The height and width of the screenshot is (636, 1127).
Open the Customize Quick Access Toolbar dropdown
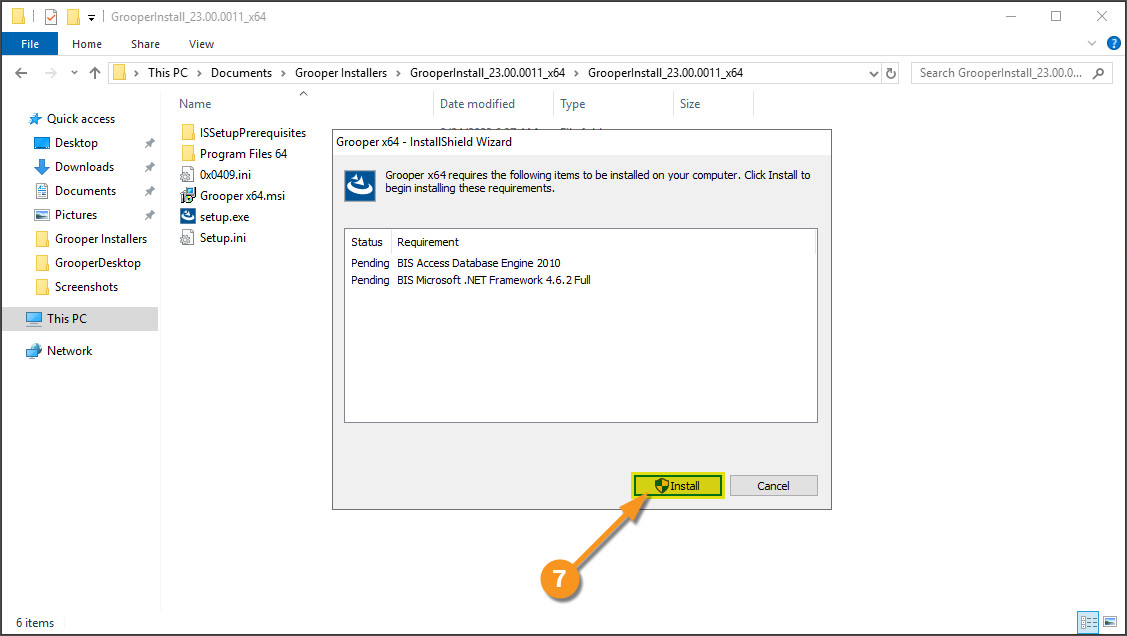pos(91,17)
